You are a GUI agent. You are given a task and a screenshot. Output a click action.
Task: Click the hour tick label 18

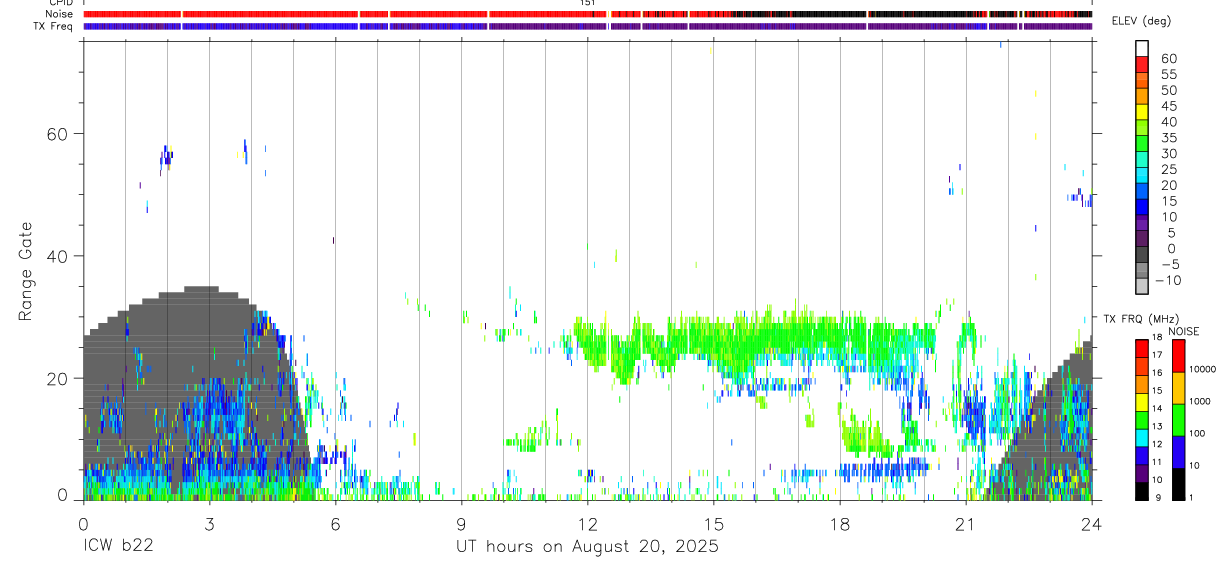(839, 524)
